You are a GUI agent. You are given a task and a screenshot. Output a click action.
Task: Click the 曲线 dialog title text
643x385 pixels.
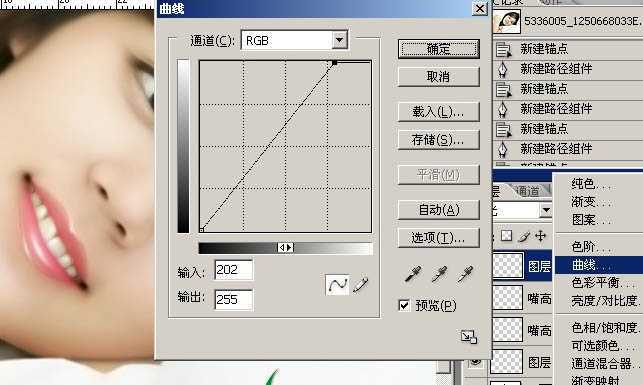(x=172, y=9)
